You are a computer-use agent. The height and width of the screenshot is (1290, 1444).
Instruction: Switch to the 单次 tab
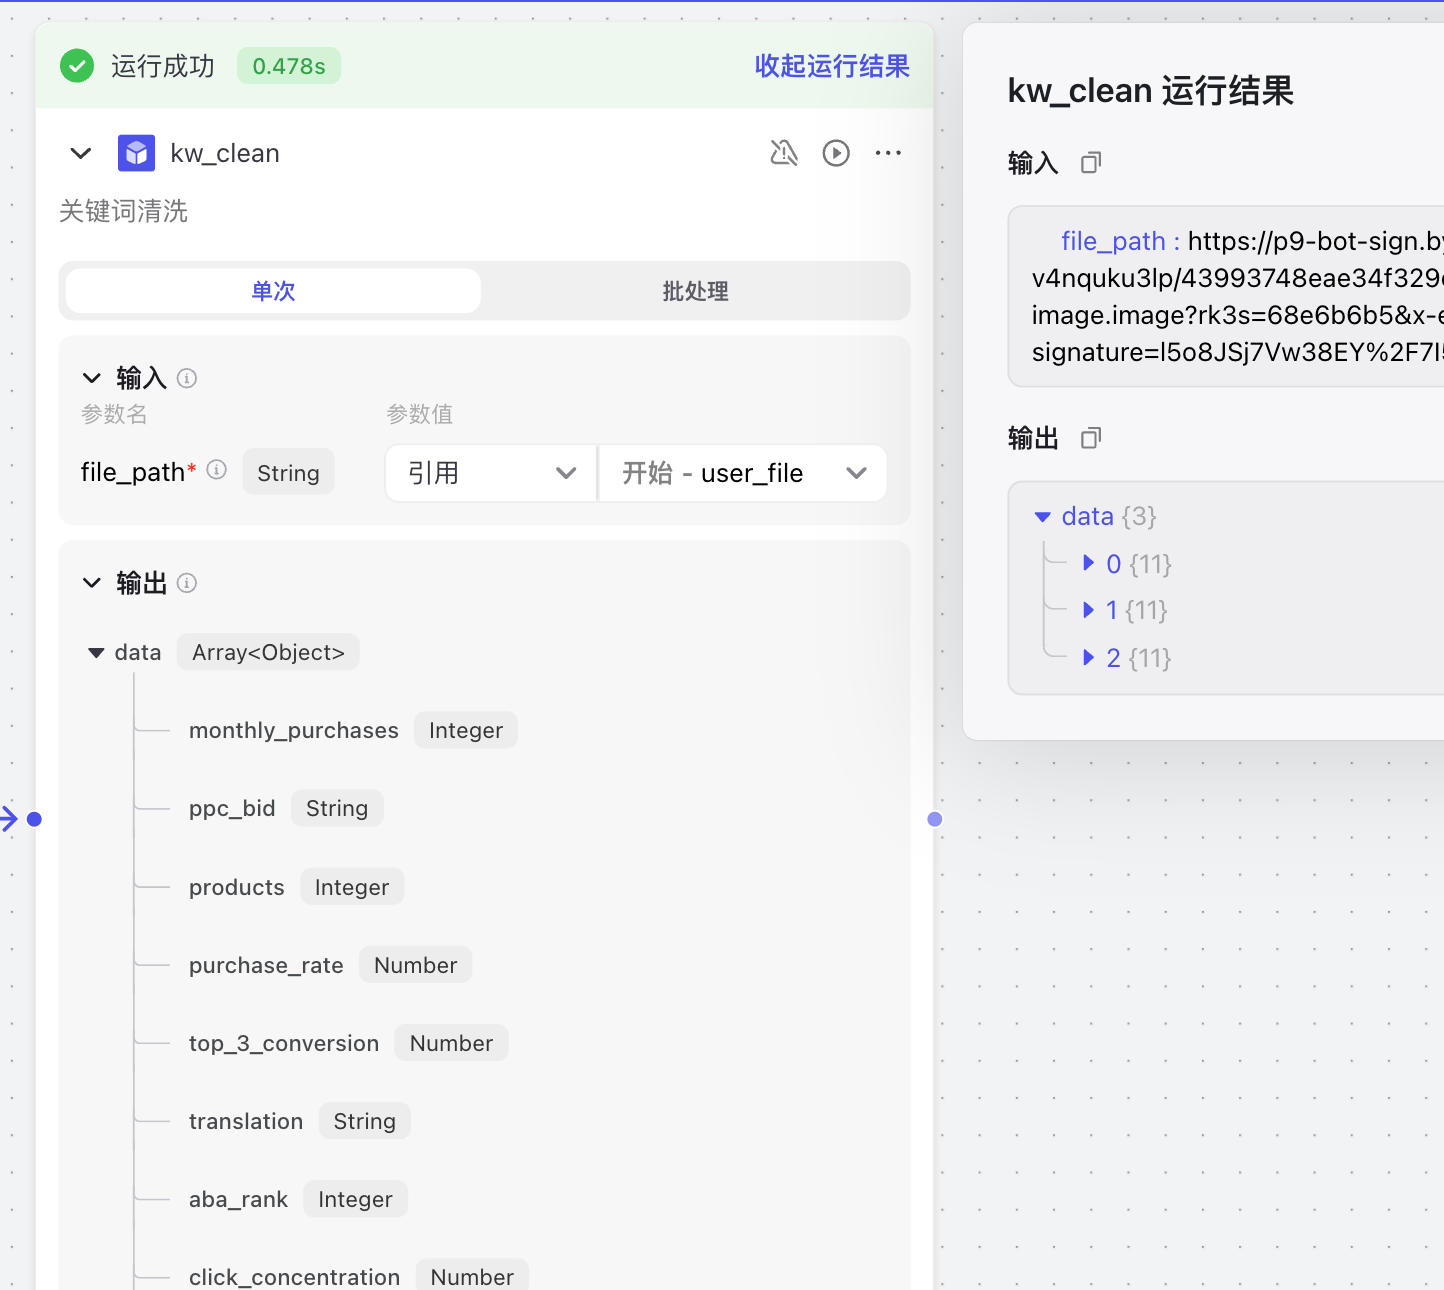273,291
